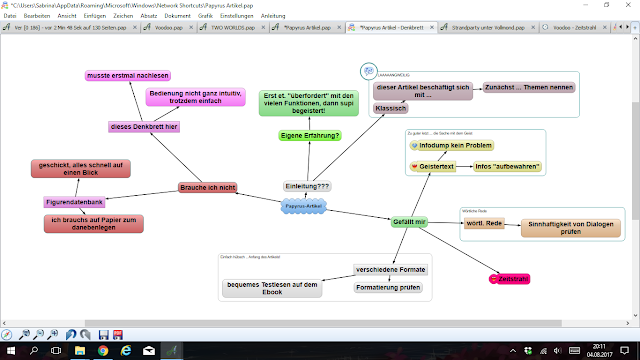Select the central Papyrus-Artikel cloud node

tap(304, 206)
